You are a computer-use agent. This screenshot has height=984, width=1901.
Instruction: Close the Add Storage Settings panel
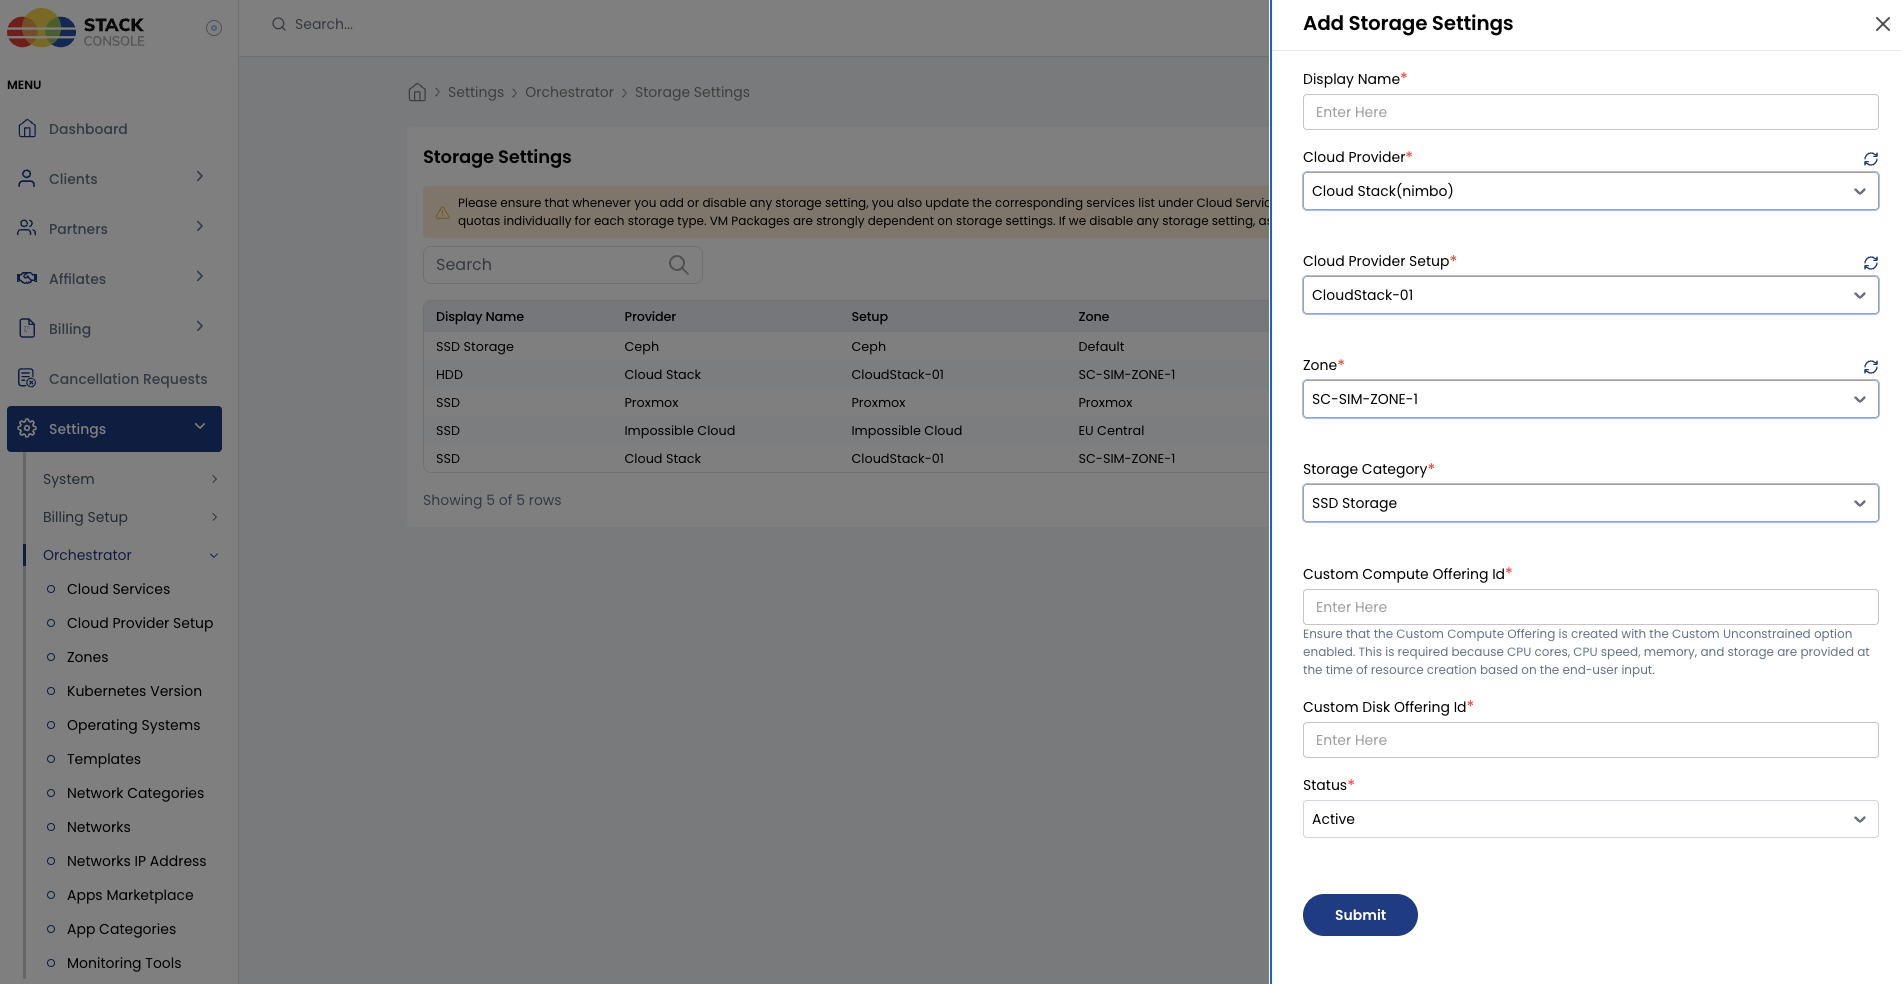pyautogui.click(x=1882, y=24)
